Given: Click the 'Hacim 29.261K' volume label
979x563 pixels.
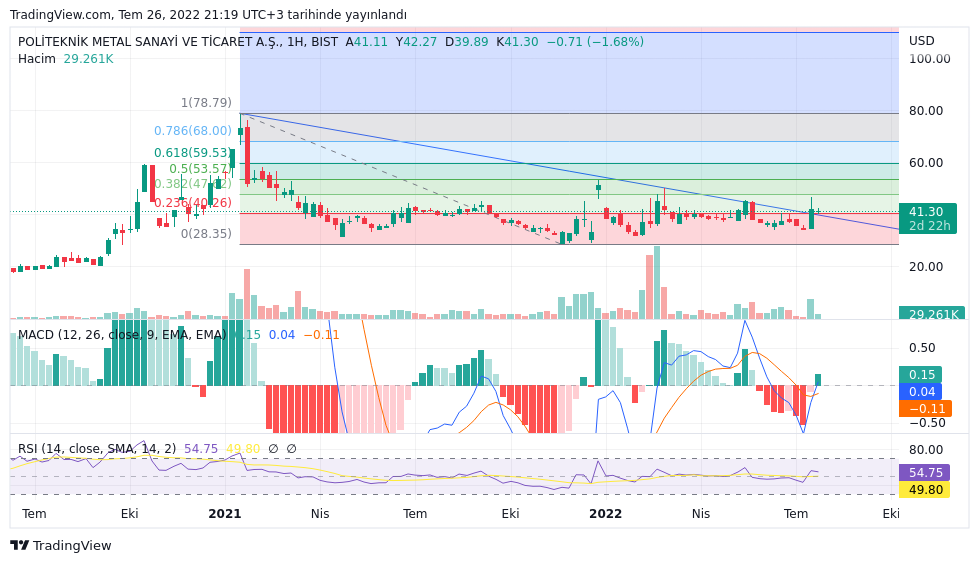Looking at the screenshot, I should point(66,59).
